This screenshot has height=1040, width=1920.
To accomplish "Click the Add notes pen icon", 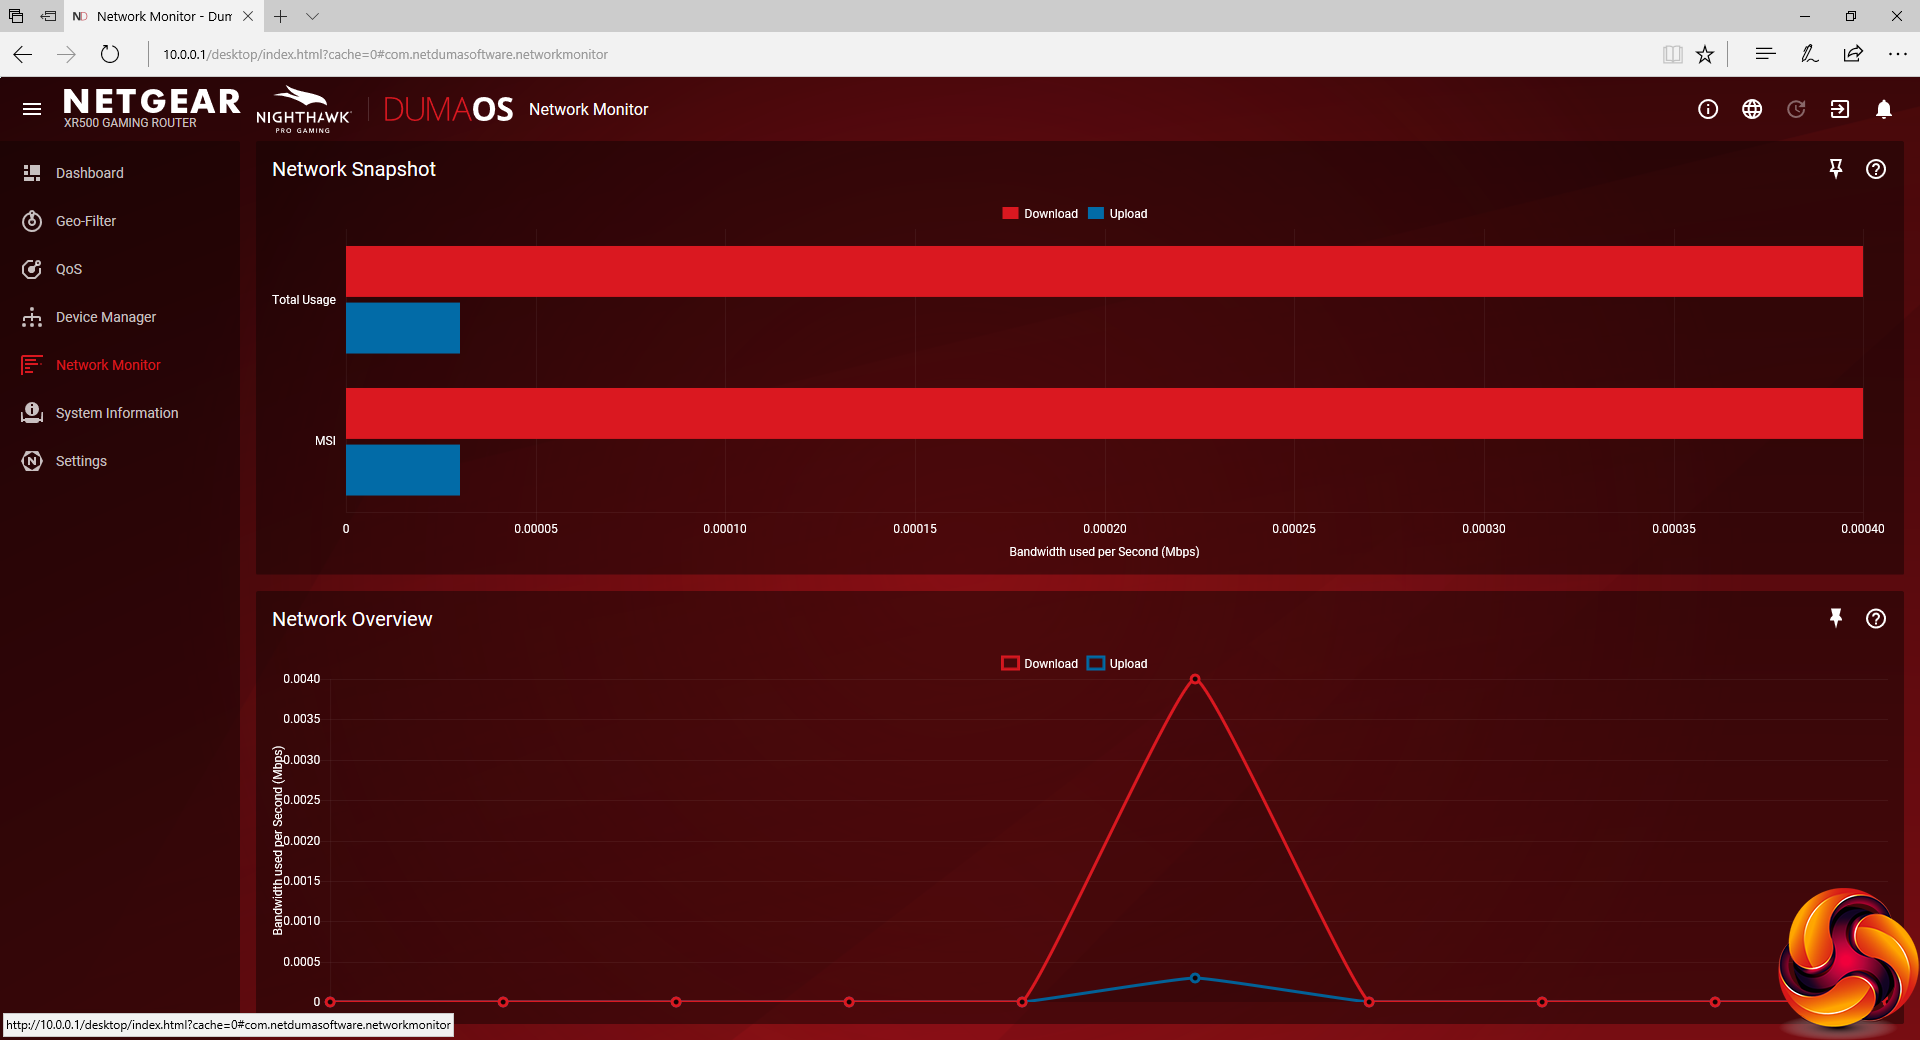I will coord(1809,54).
